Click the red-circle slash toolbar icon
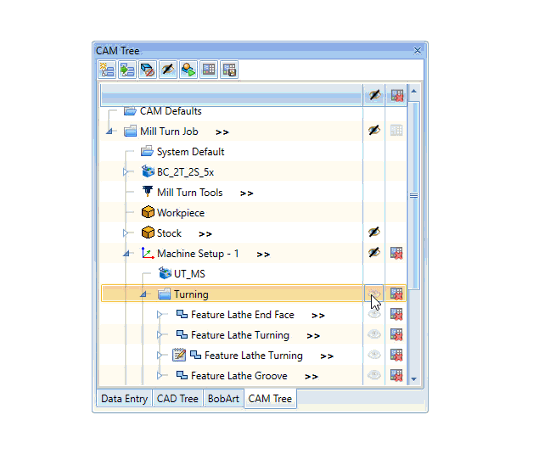Screen dimensions: 550x465 click(x=148, y=69)
